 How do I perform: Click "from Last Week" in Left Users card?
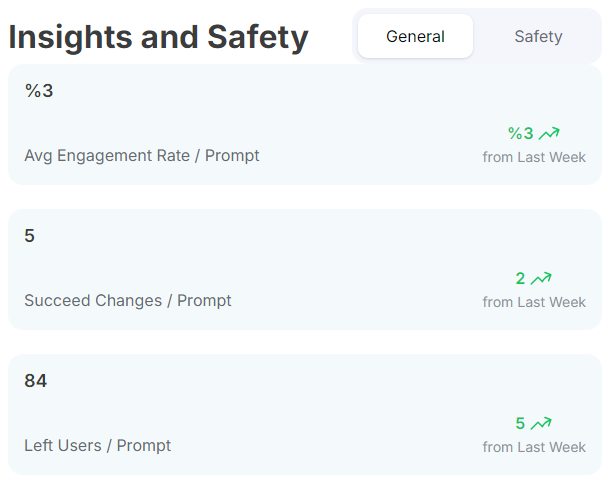coord(534,447)
